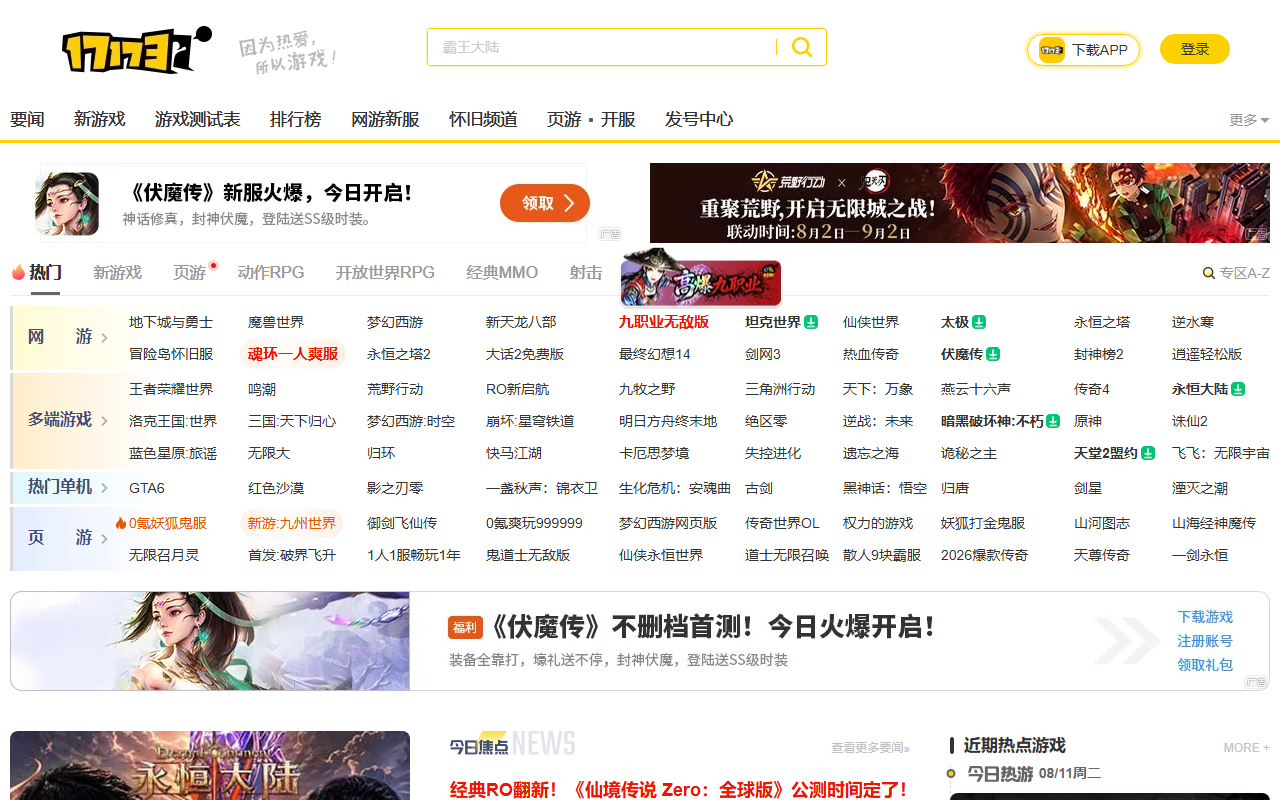Open the 排行榜 navigation item
The image size is (1280, 800).
pyautogui.click(x=296, y=119)
